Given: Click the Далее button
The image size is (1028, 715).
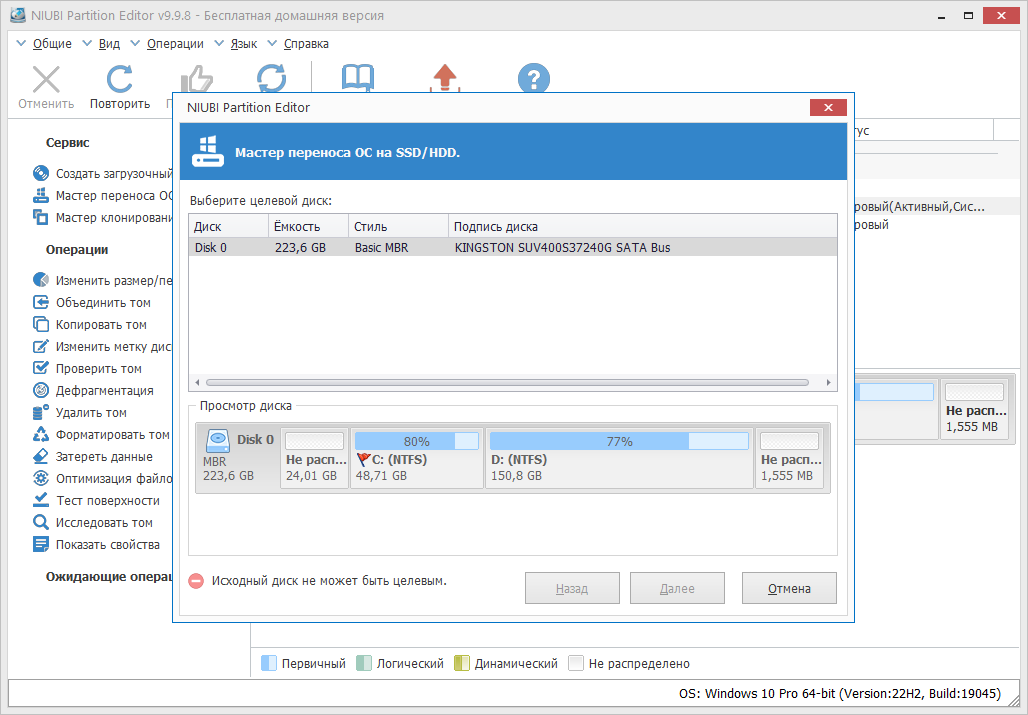Looking at the screenshot, I should pyautogui.click(x=677, y=588).
